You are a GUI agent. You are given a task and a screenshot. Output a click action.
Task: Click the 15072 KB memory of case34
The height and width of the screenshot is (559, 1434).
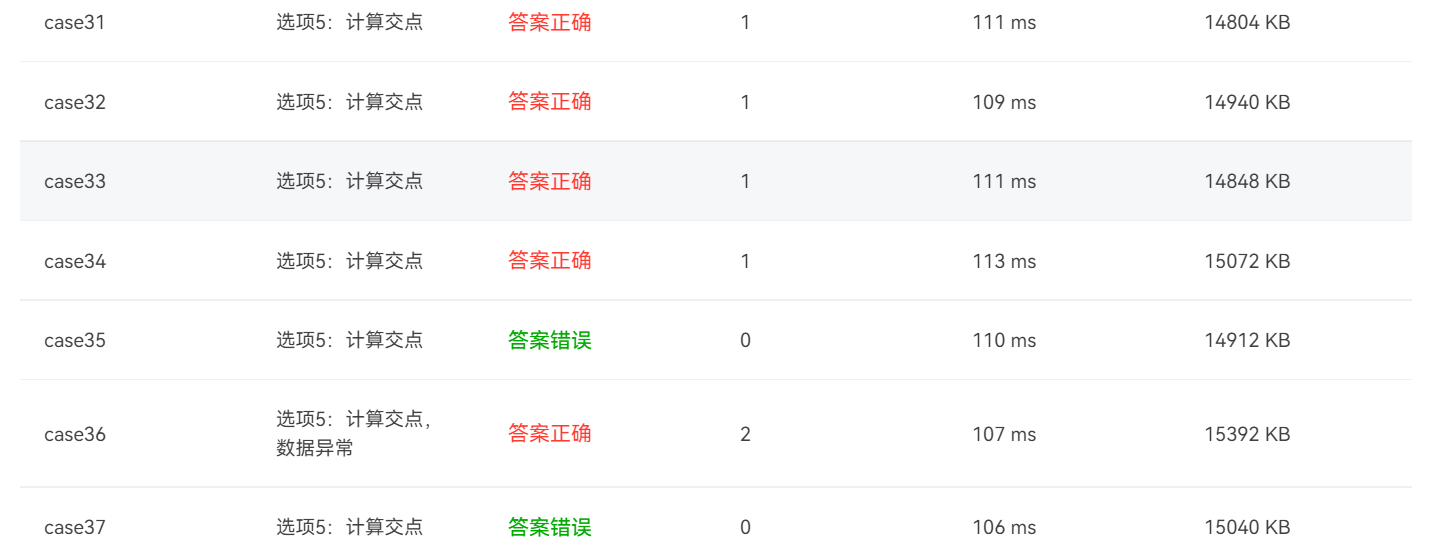point(1247,261)
